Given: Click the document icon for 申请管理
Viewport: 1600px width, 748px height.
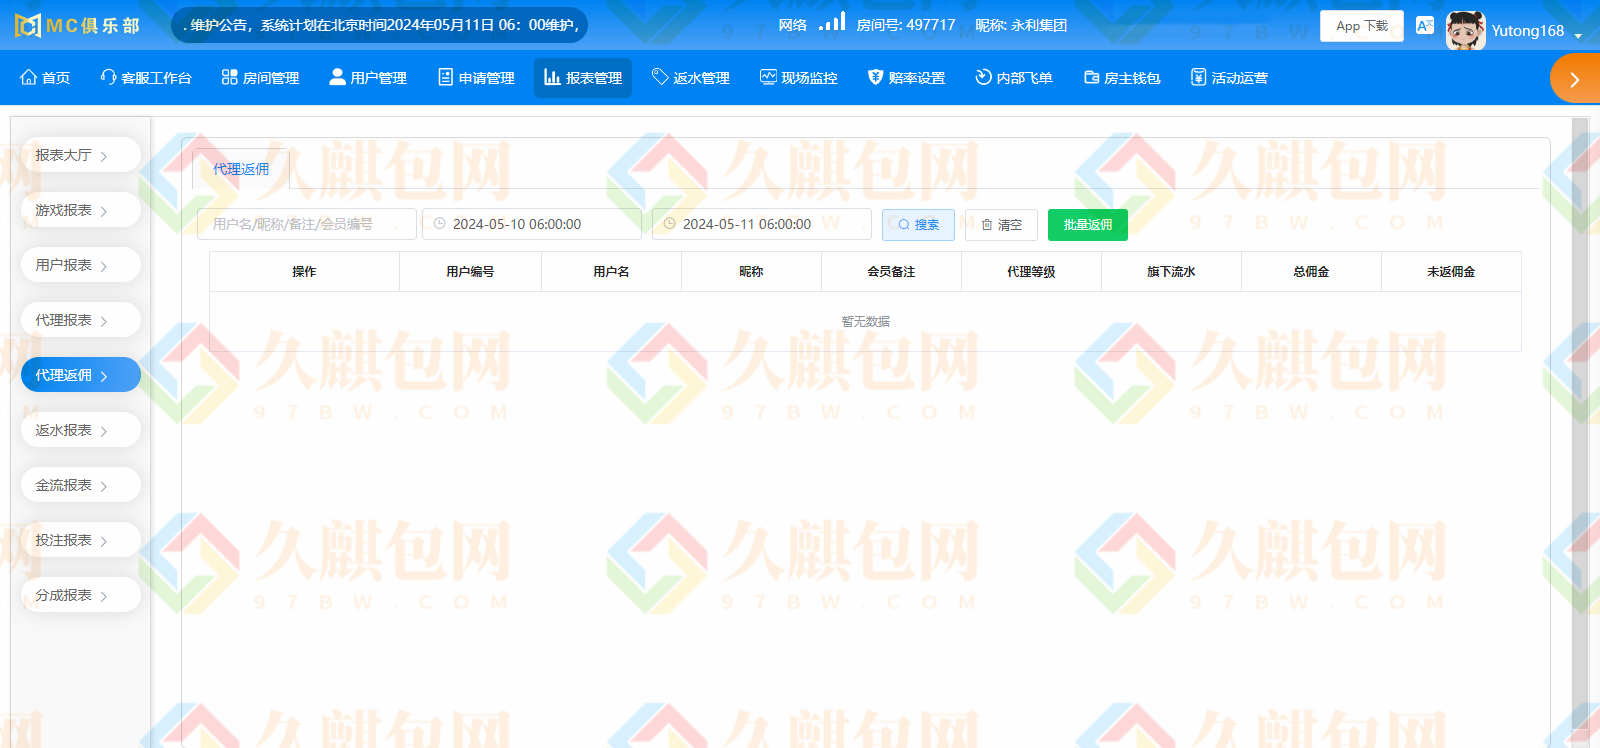Looking at the screenshot, I should (x=445, y=77).
